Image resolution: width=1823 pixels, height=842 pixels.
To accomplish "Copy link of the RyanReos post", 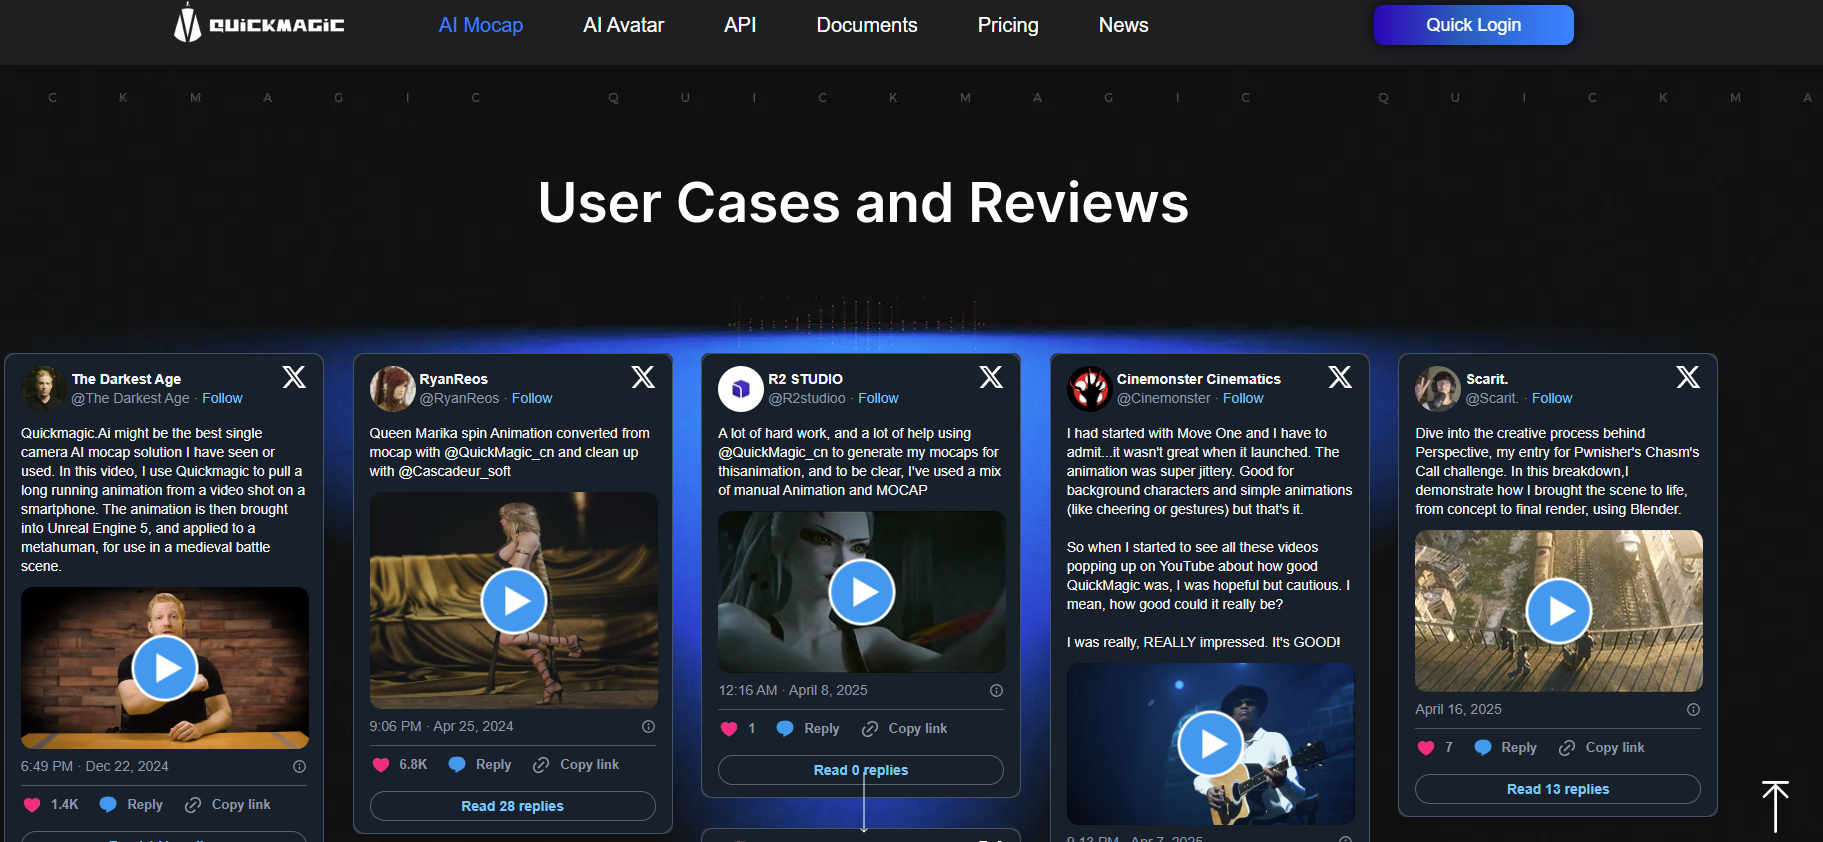I will 576,765.
